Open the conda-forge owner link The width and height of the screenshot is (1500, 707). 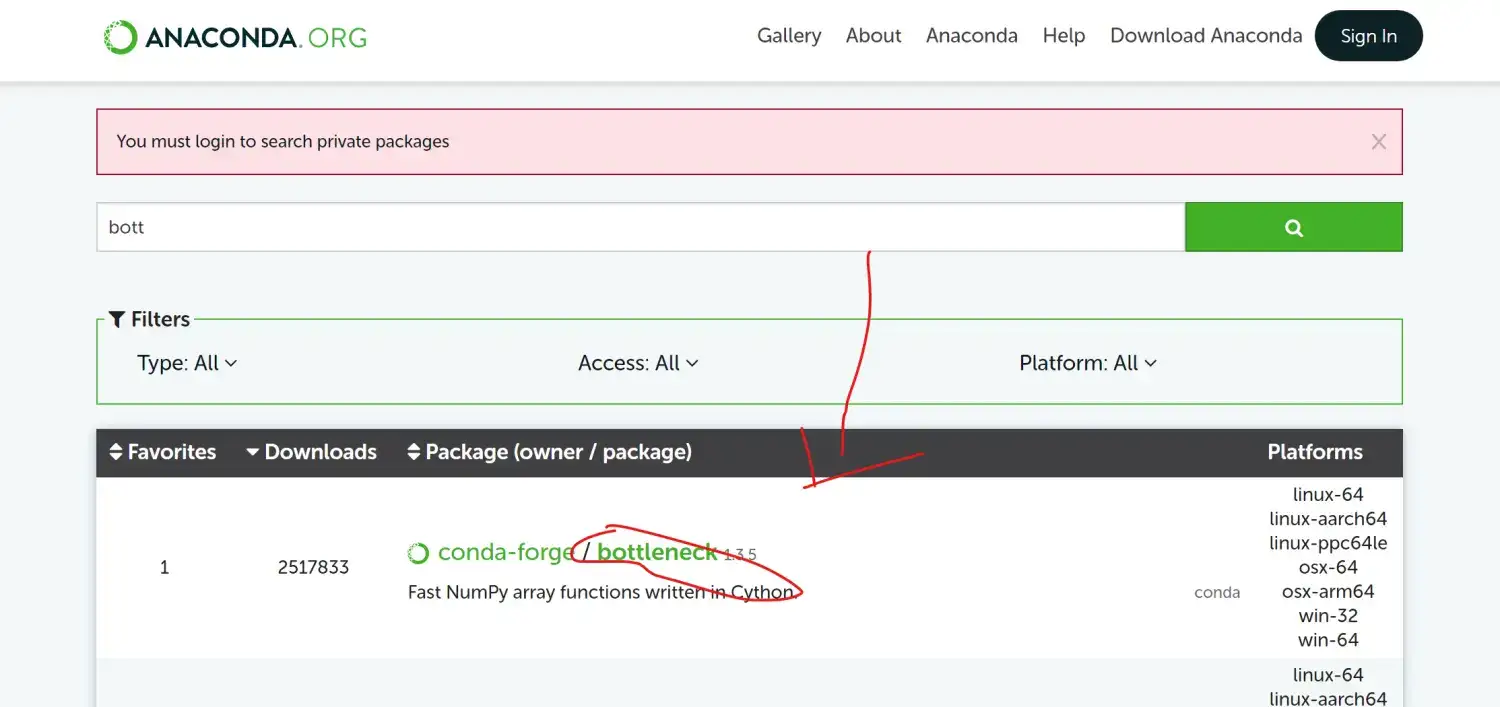505,552
